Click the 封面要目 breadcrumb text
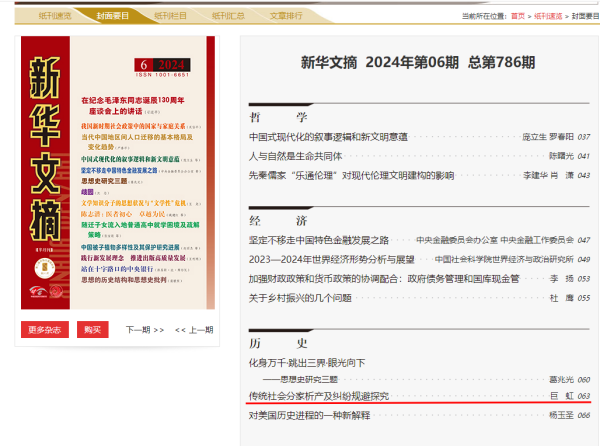The width and height of the screenshot is (600, 446). click(x=585, y=16)
